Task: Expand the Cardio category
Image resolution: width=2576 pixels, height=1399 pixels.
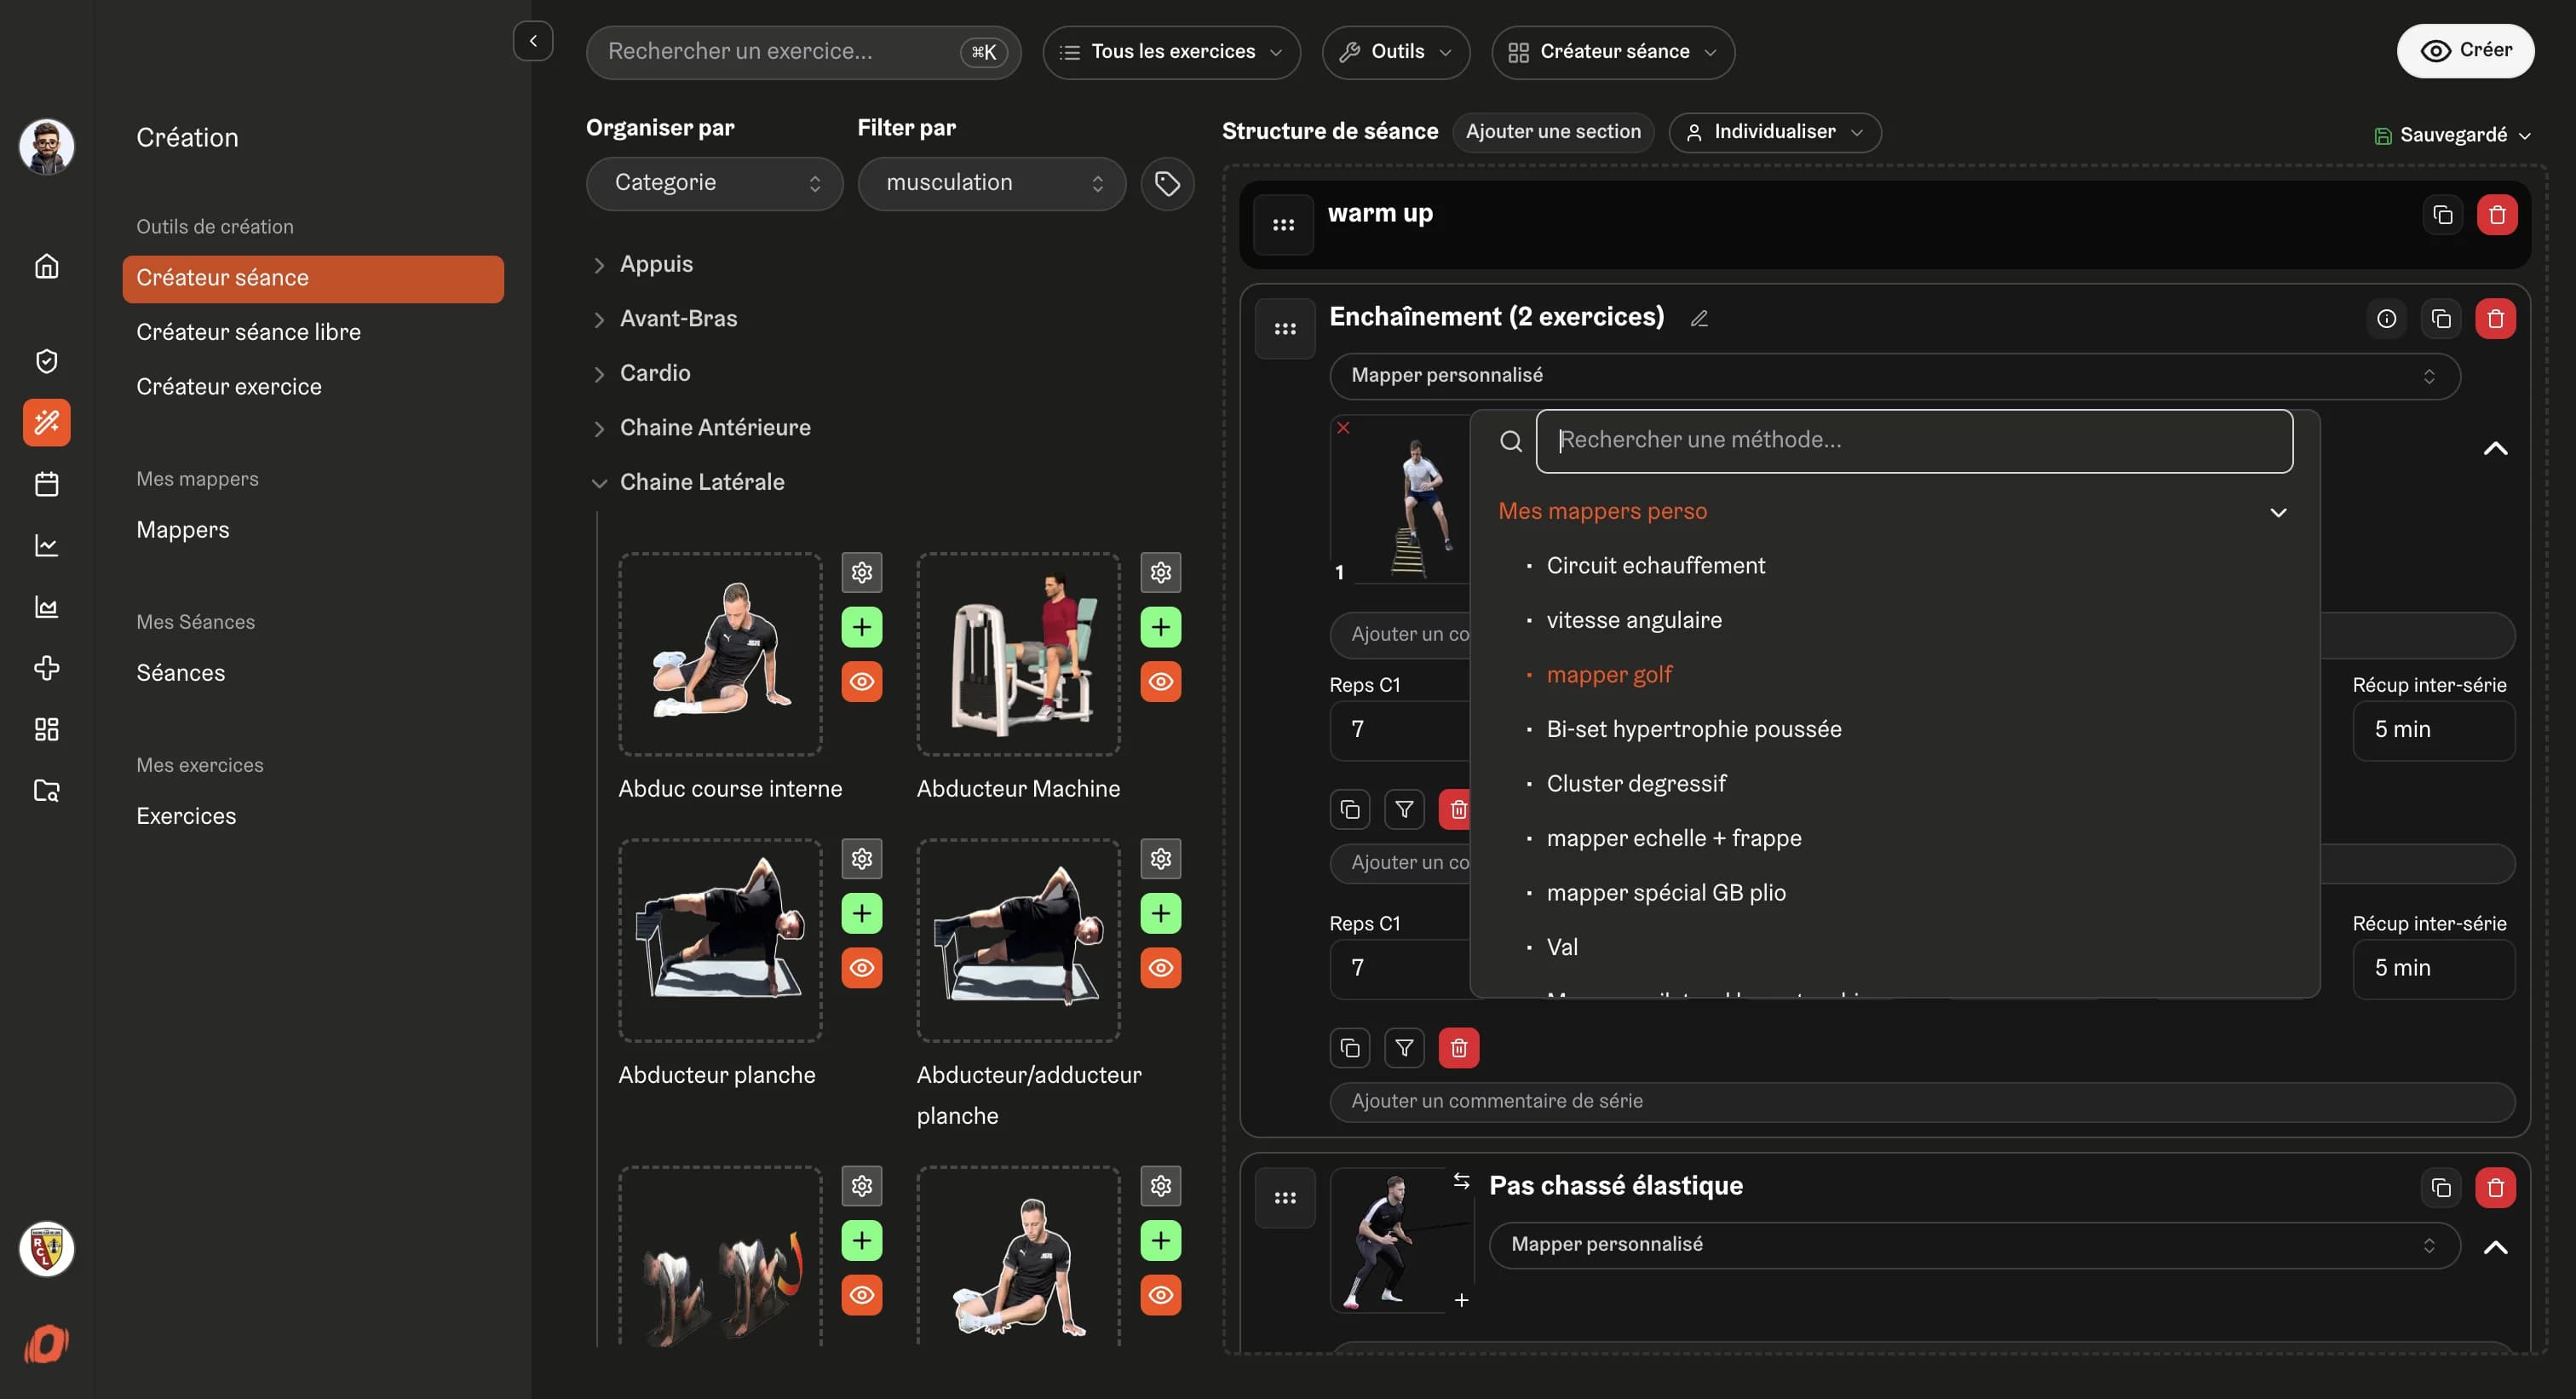Action: pos(654,373)
